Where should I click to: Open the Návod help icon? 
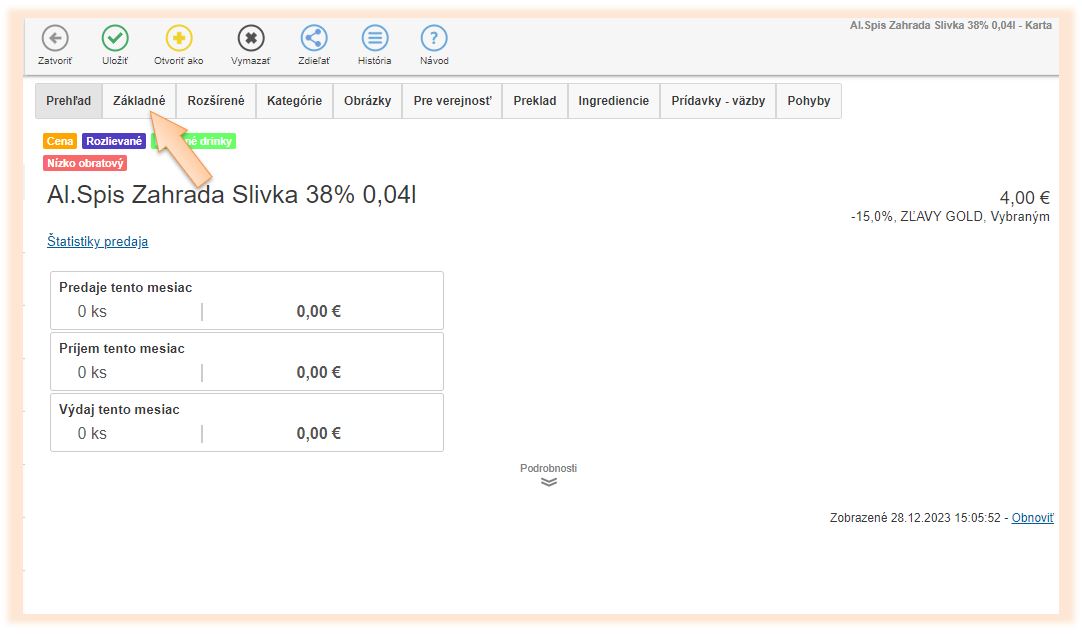tap(434, 39)
